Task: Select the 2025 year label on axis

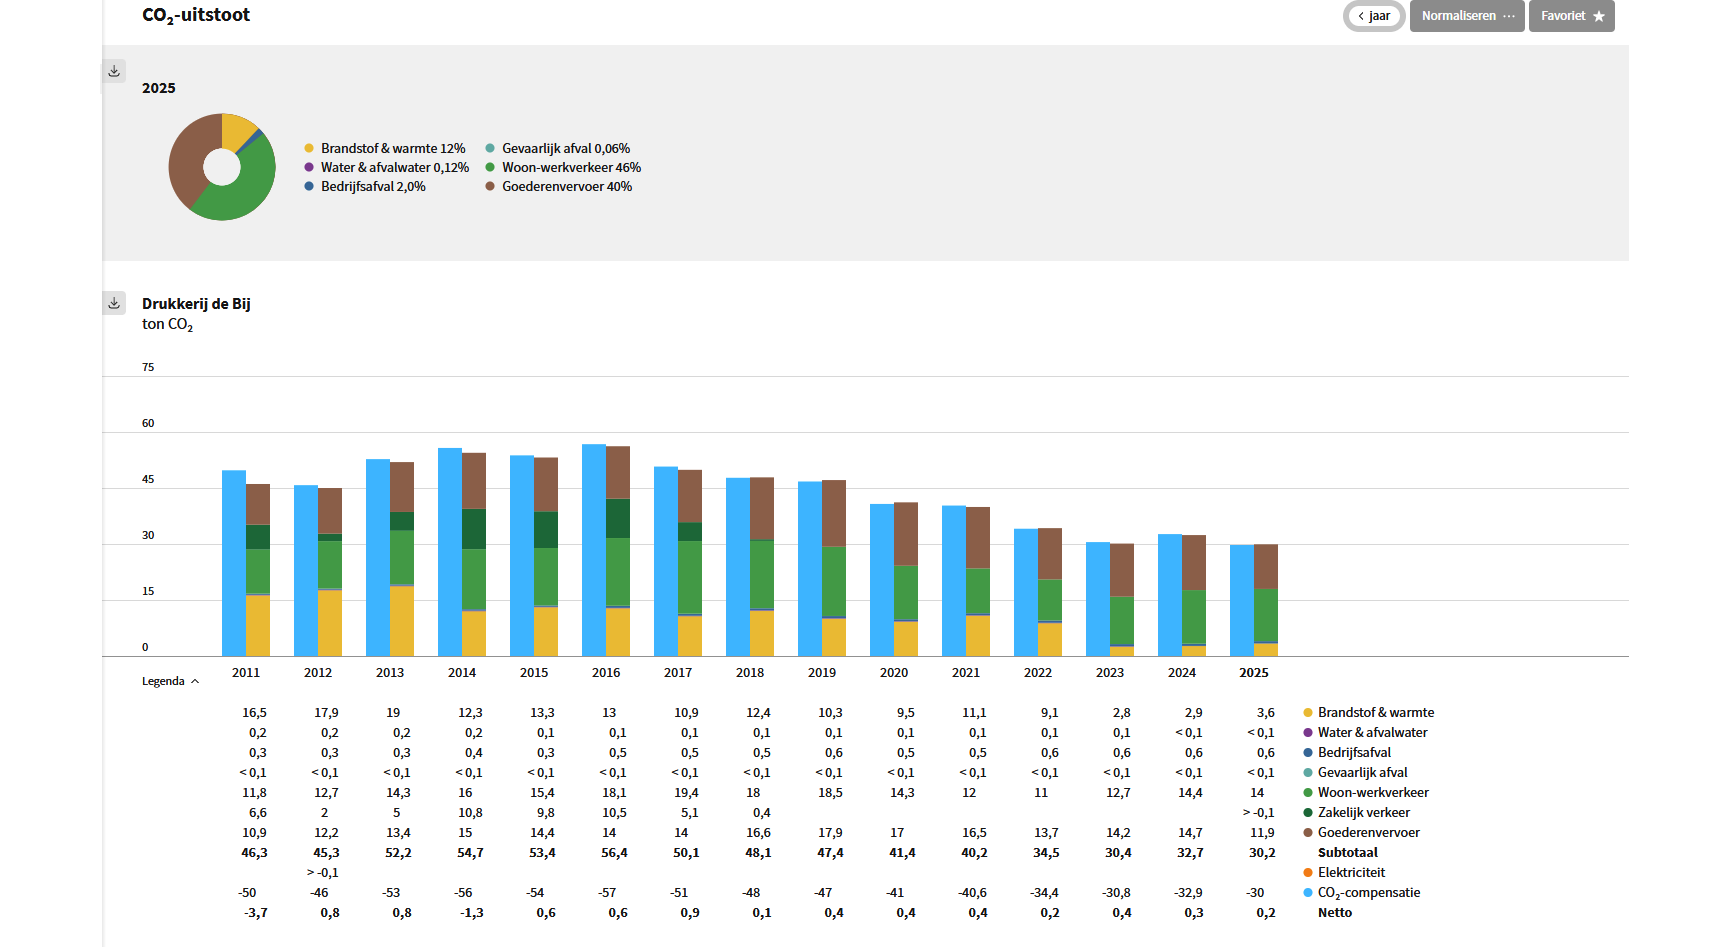Action: [x=1254, y=672]
